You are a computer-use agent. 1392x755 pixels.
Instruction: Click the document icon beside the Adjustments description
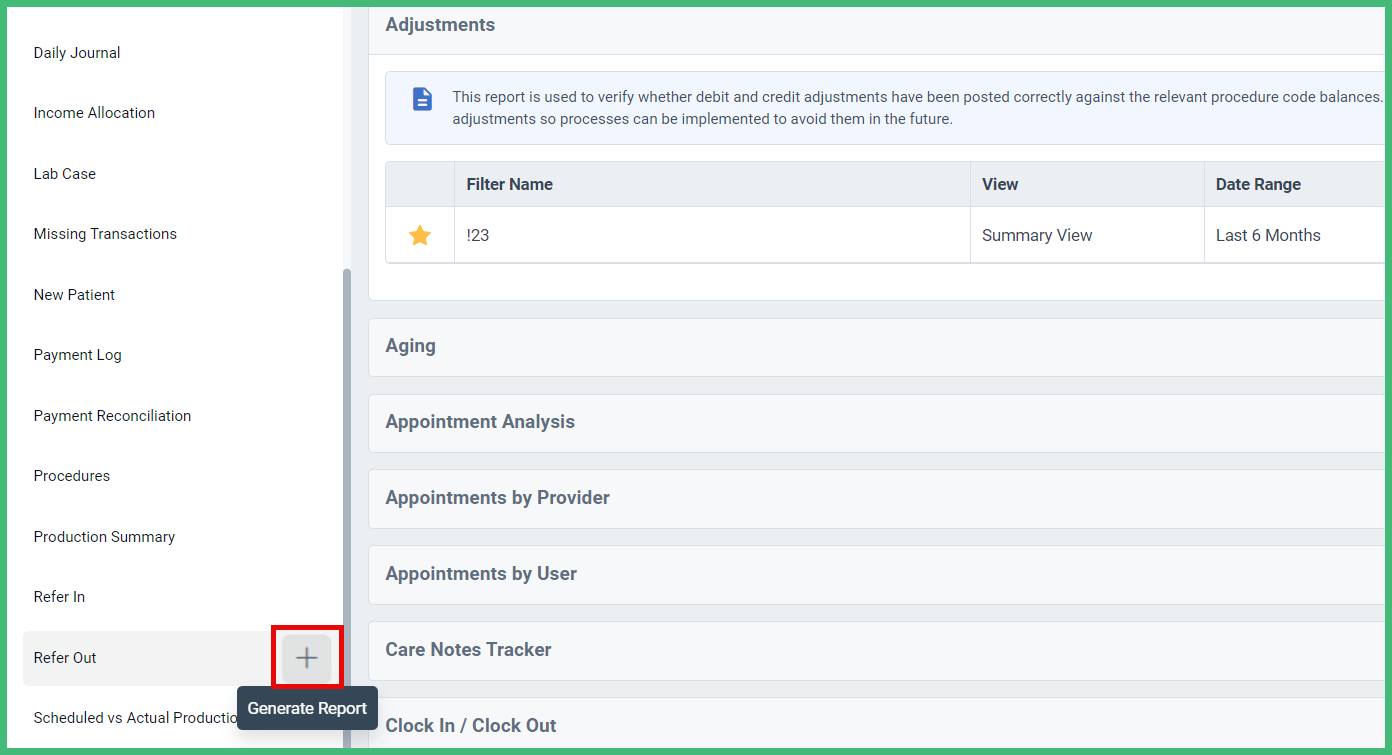422,98
